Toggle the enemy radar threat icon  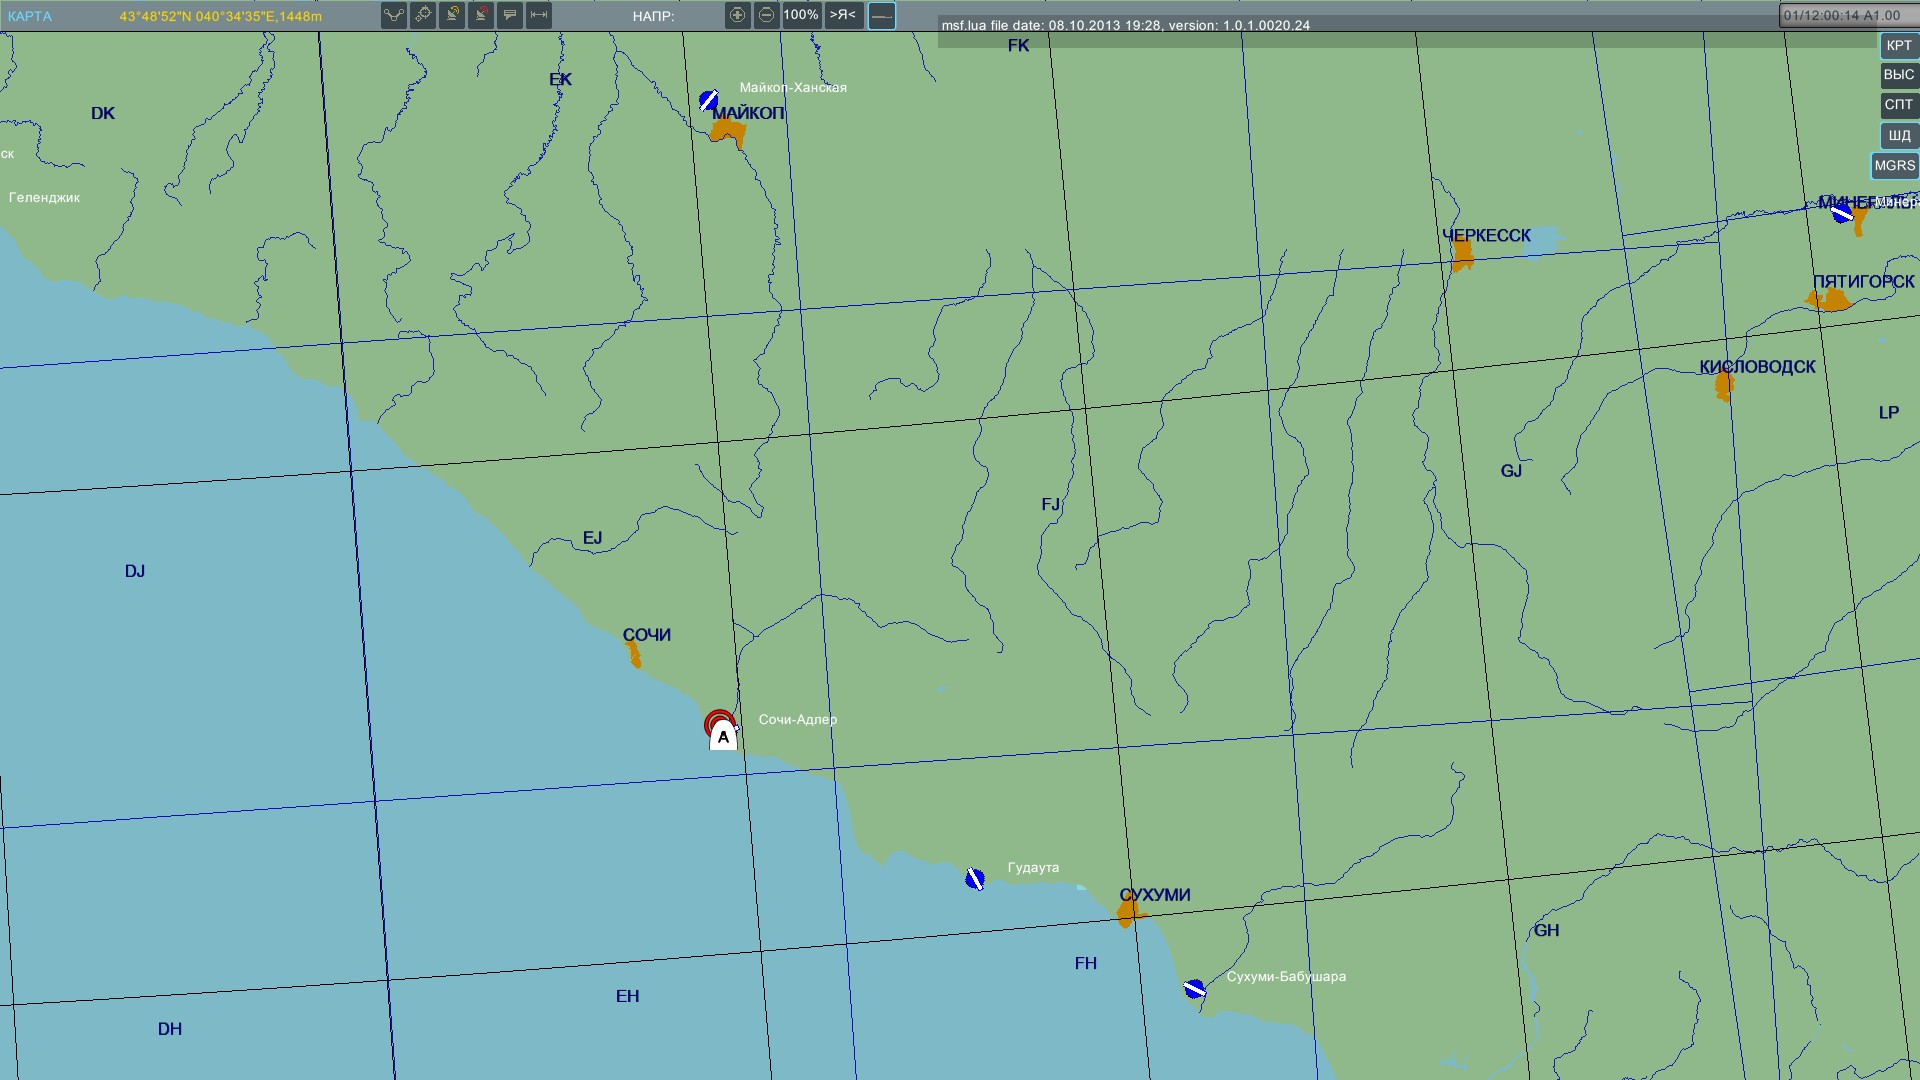tap(481, 15)
